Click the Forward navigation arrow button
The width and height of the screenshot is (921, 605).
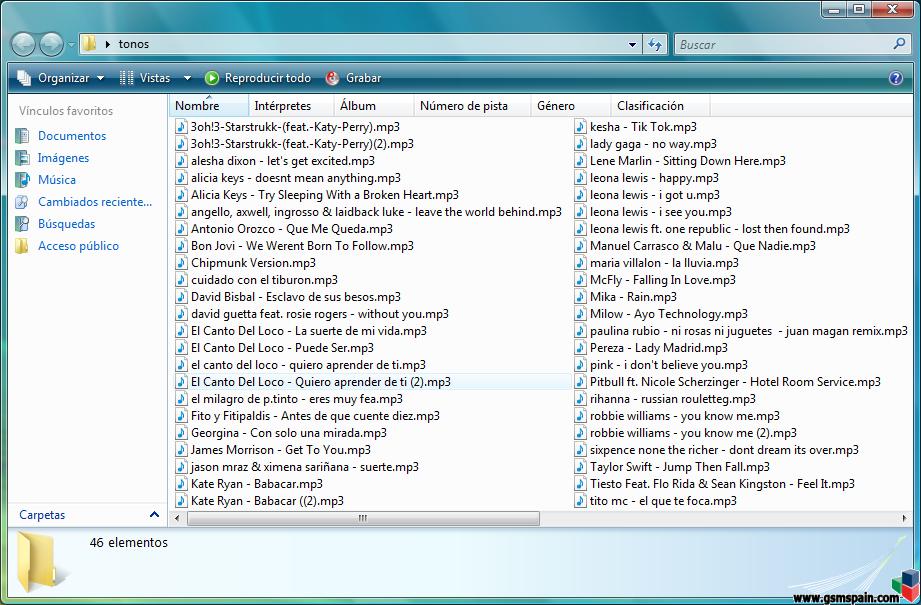pos(51,44)
